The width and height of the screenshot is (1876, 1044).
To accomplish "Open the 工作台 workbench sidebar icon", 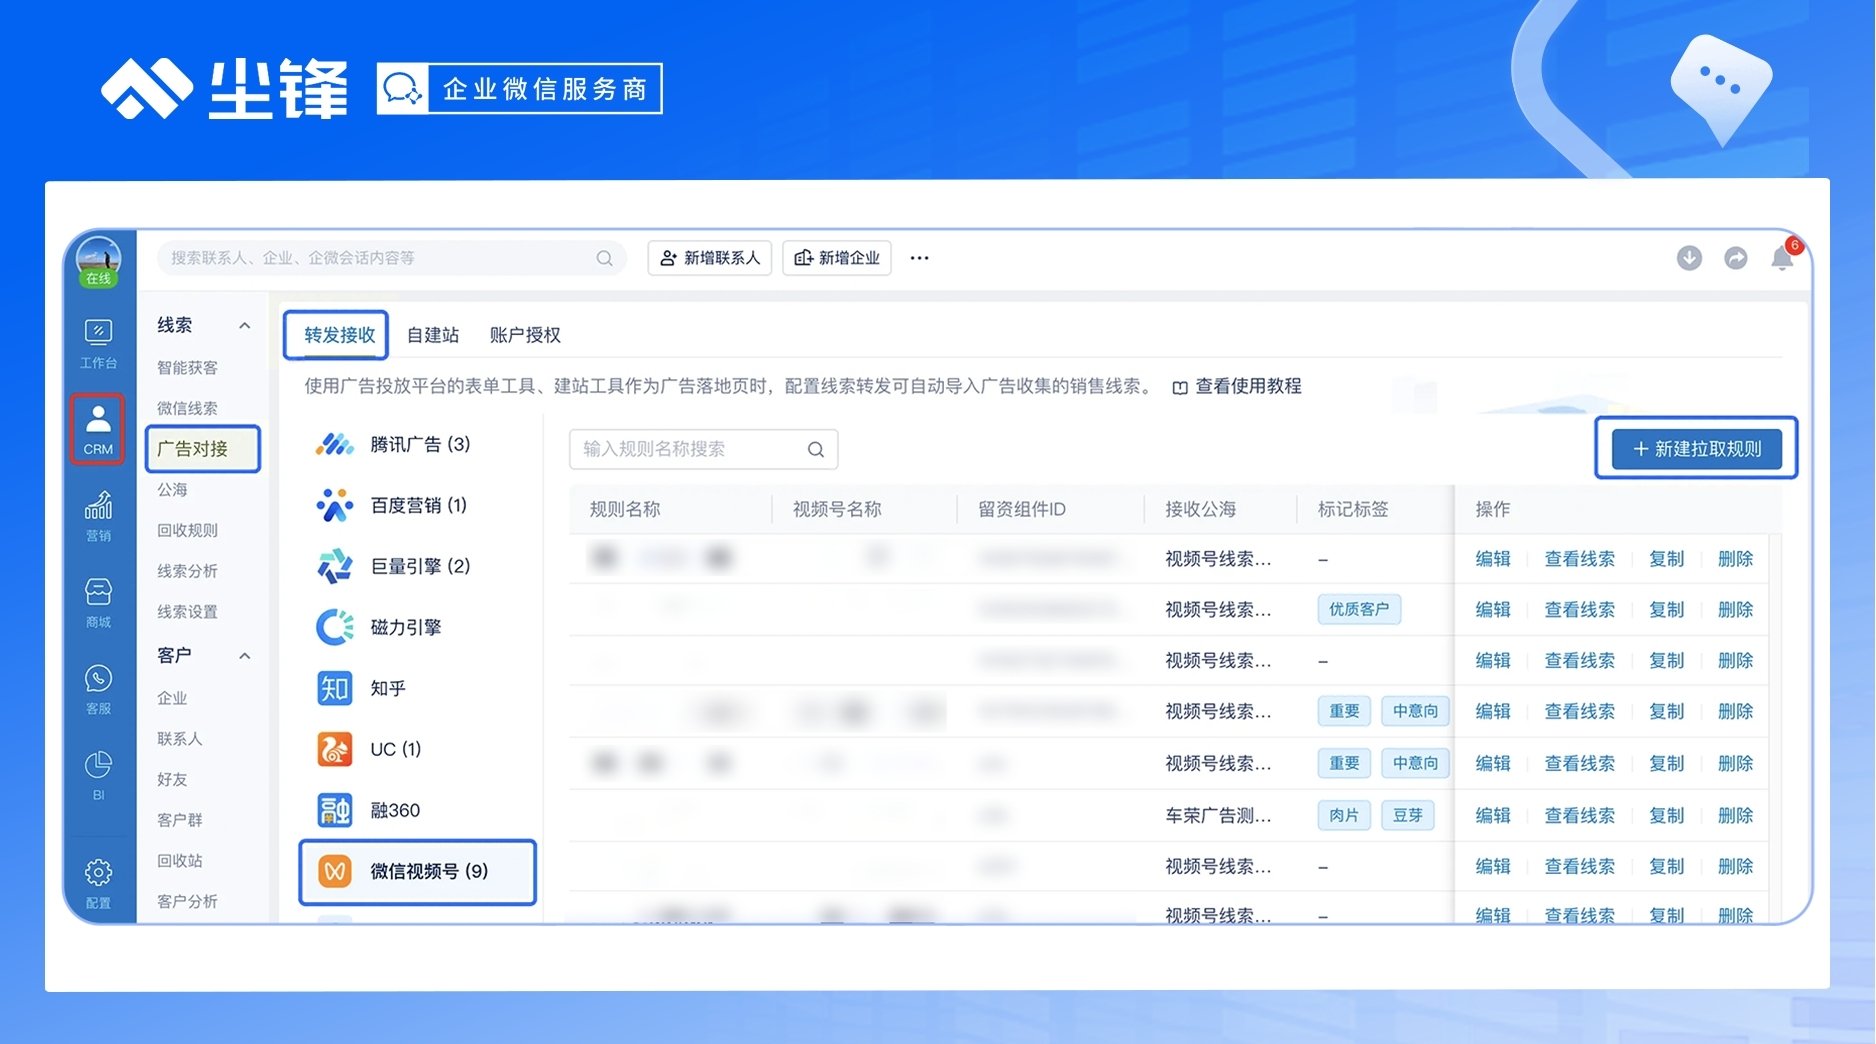I will 98,343.
